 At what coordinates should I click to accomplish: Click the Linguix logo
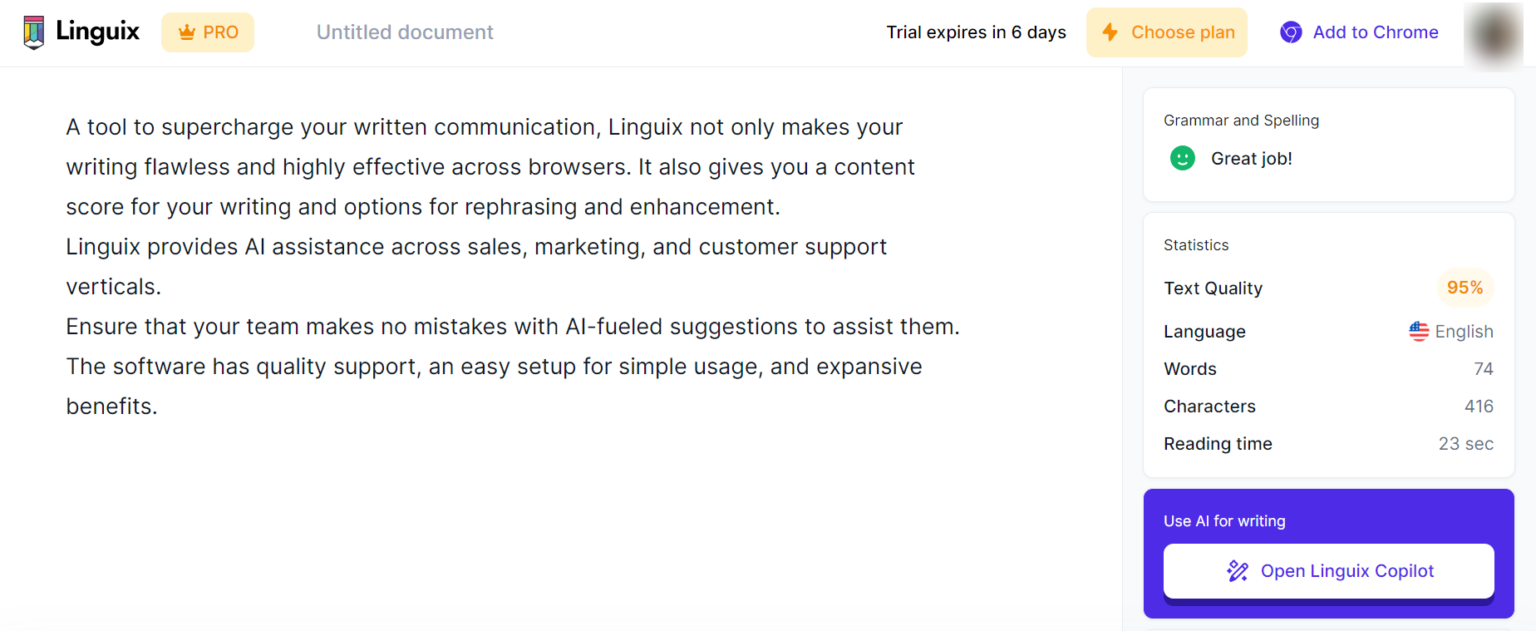pyautogui.click(x=80, y=31)
